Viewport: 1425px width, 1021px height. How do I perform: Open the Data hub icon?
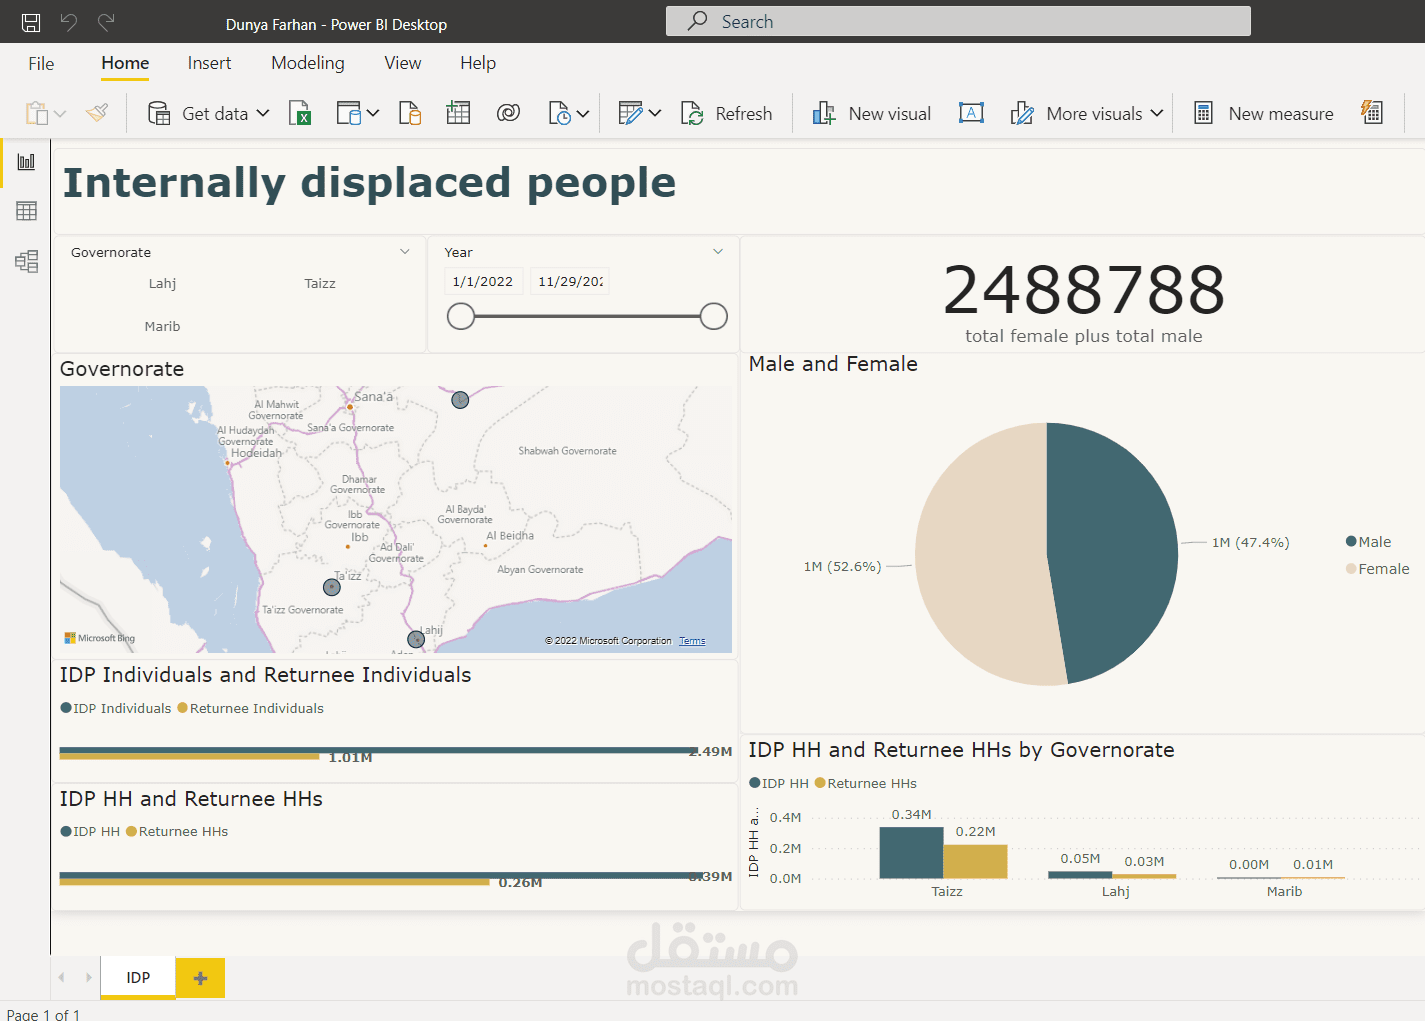[348, 113]
